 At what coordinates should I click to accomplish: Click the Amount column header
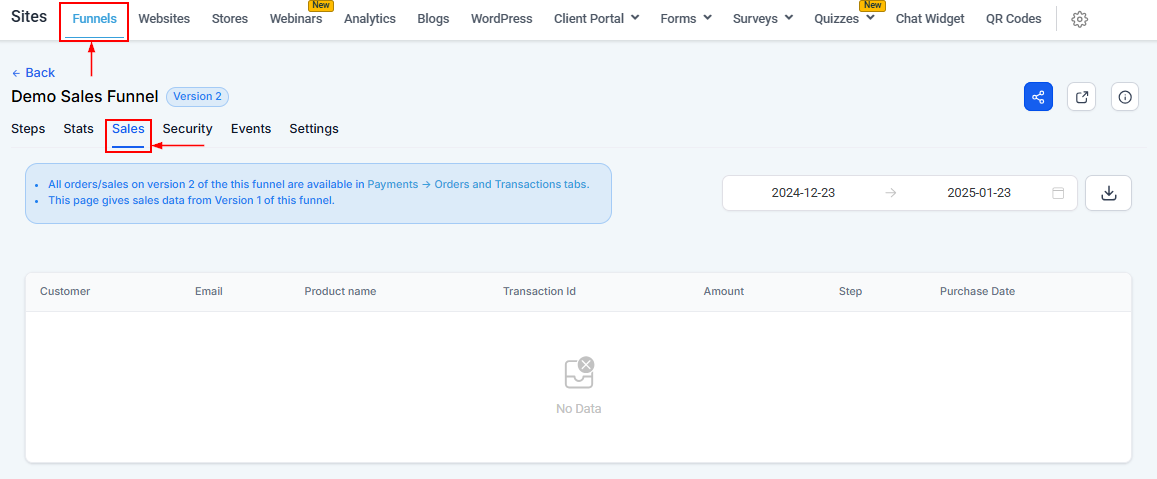pos(724,292)
